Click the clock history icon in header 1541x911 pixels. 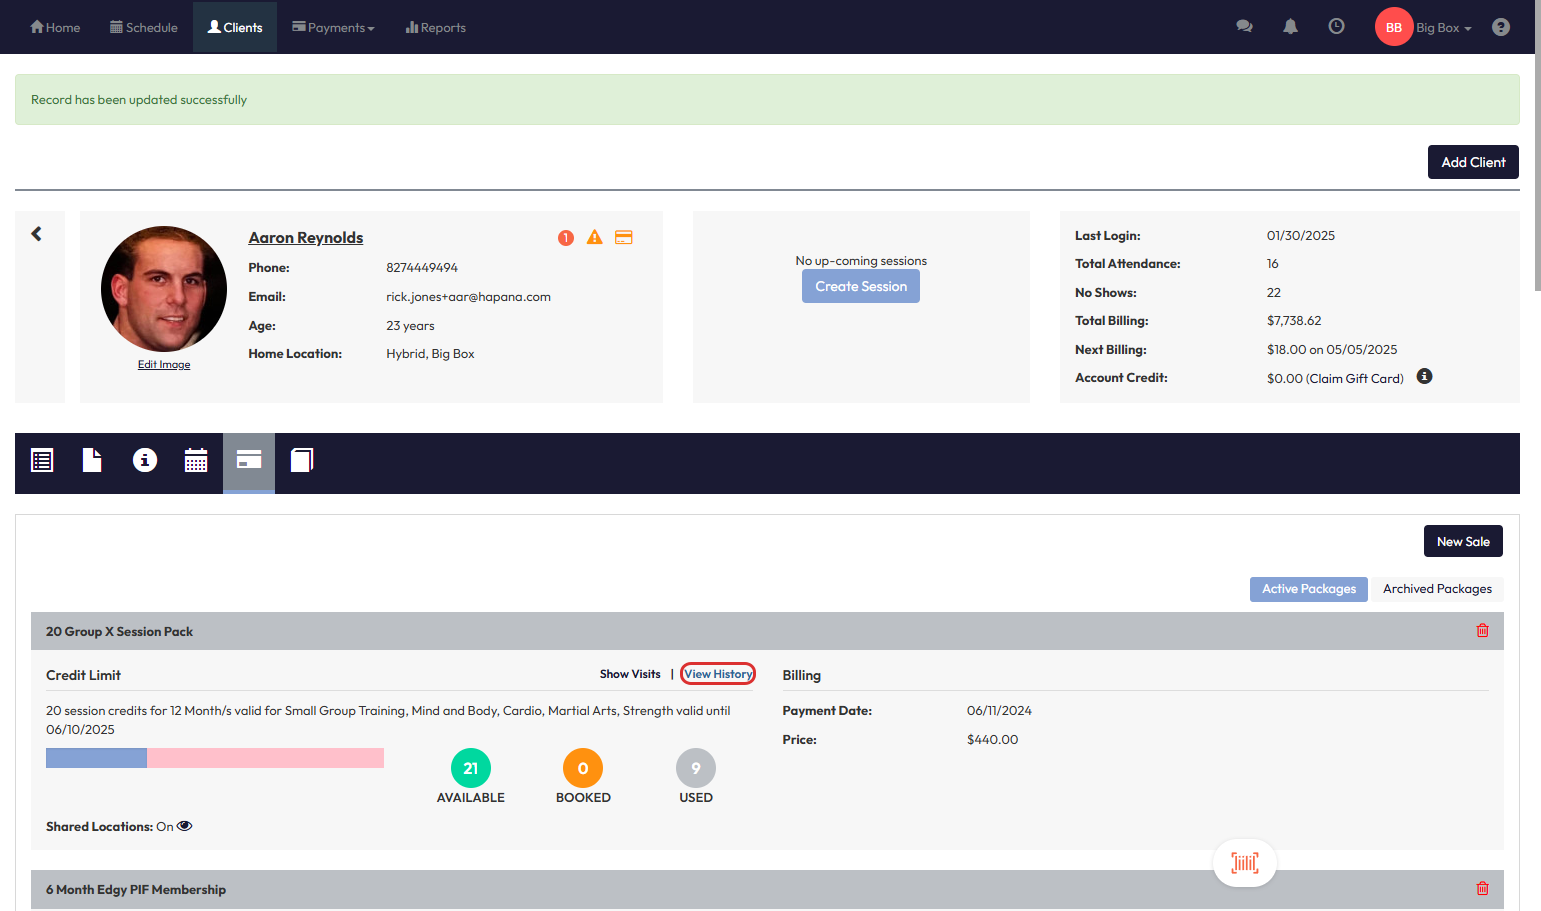click(1336, 27)
